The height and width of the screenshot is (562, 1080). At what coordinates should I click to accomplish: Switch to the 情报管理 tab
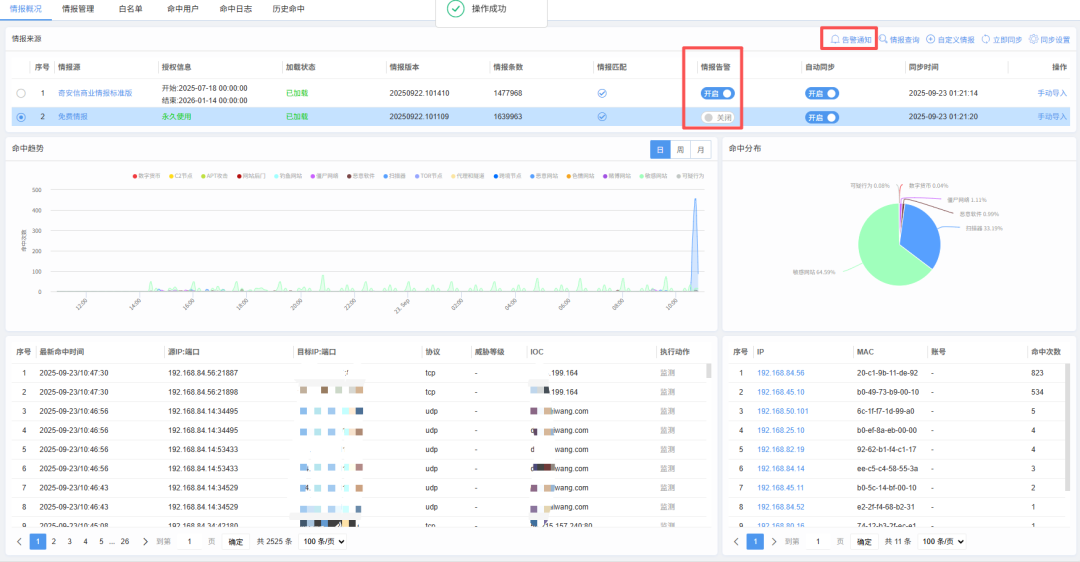(78, 8)
